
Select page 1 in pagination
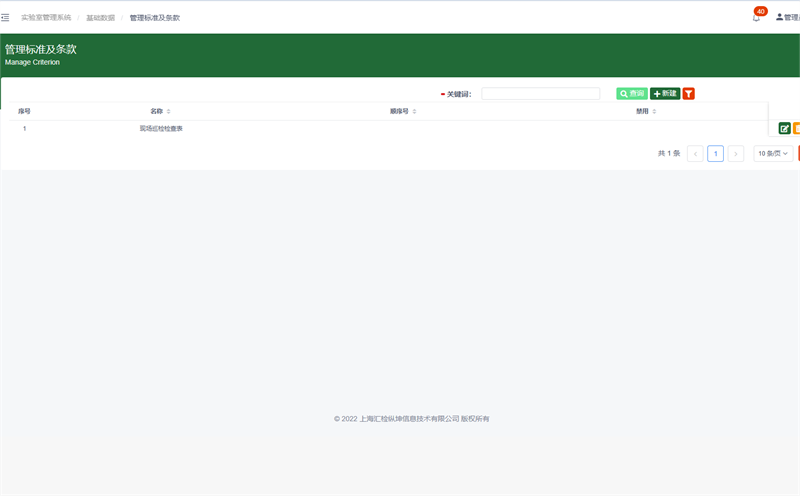click(x=715, y=153)
